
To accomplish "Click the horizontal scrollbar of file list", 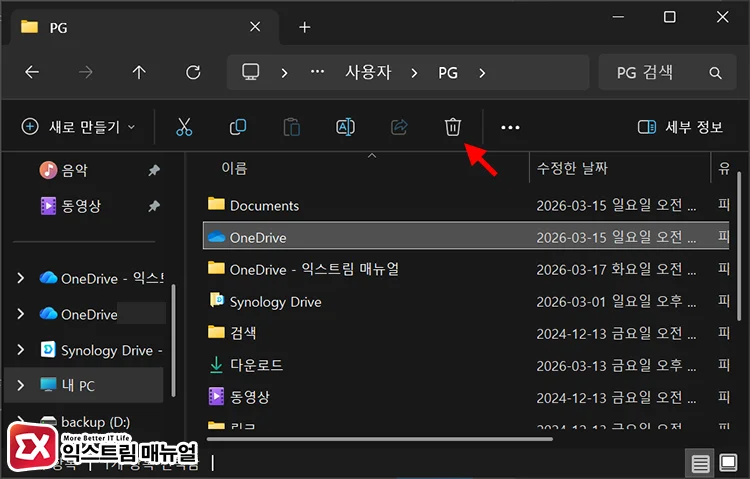I will [380, 438].
